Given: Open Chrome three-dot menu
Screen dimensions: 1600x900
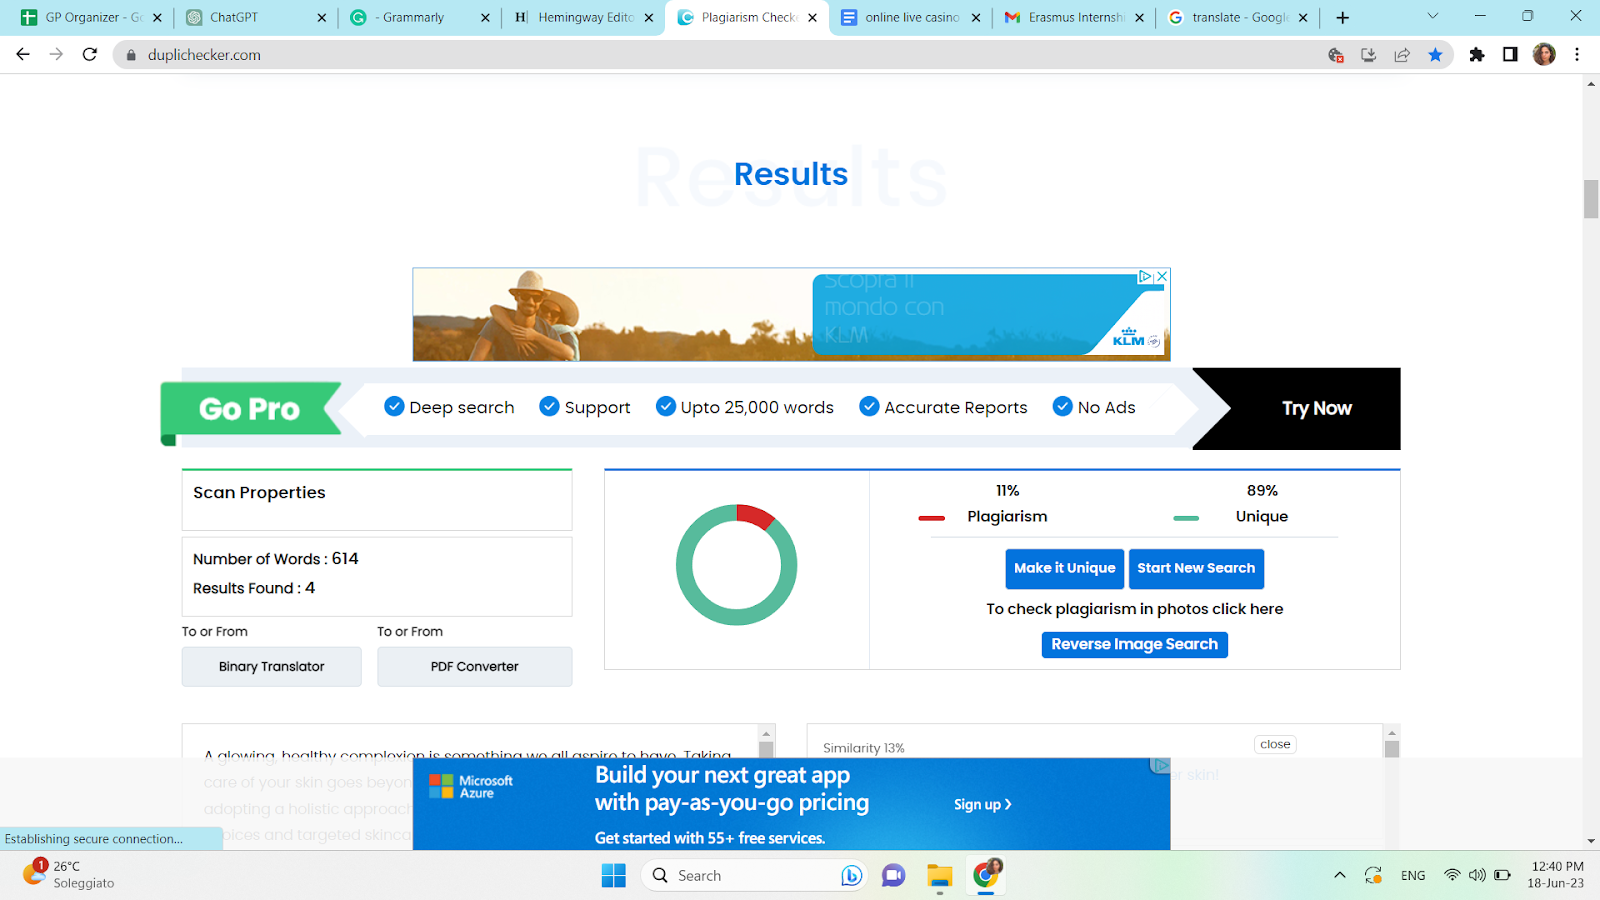Looking at the screenshot, I should click(x=1577, y=55).
